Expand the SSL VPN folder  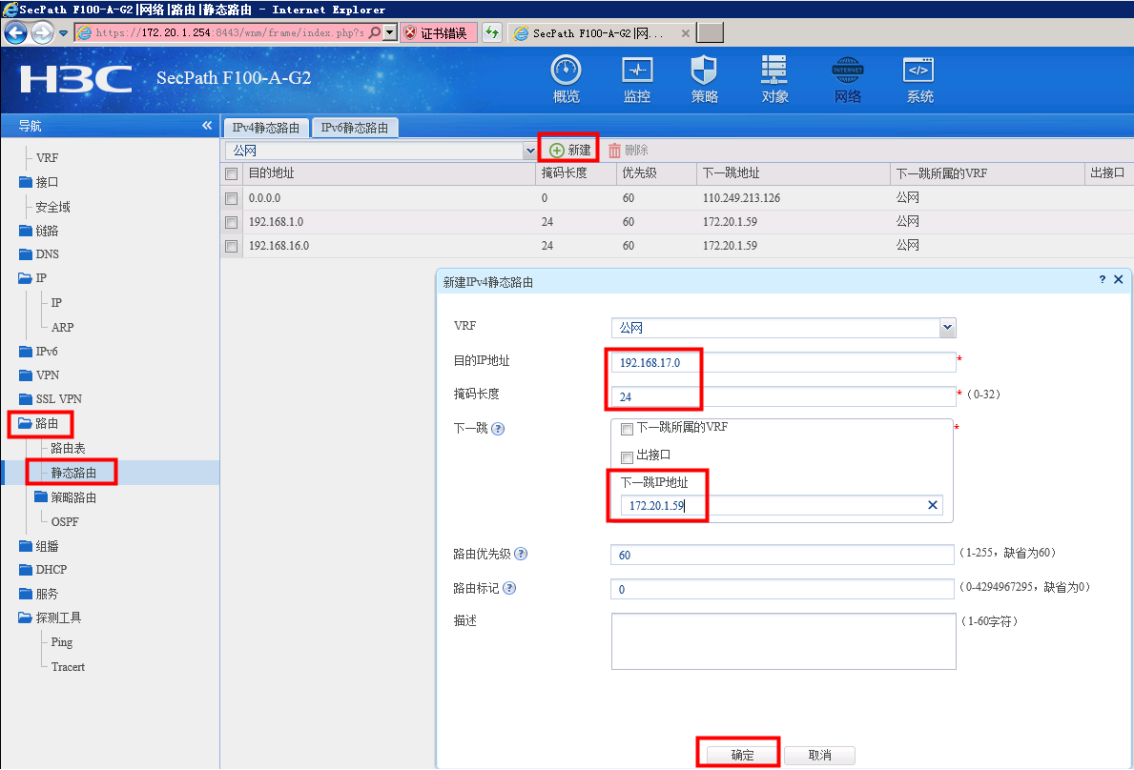click(x=50, y=398)
